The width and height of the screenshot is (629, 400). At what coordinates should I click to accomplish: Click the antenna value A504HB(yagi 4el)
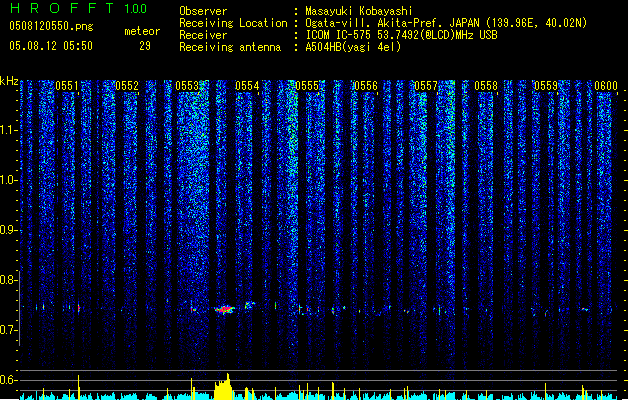point(353,47)
